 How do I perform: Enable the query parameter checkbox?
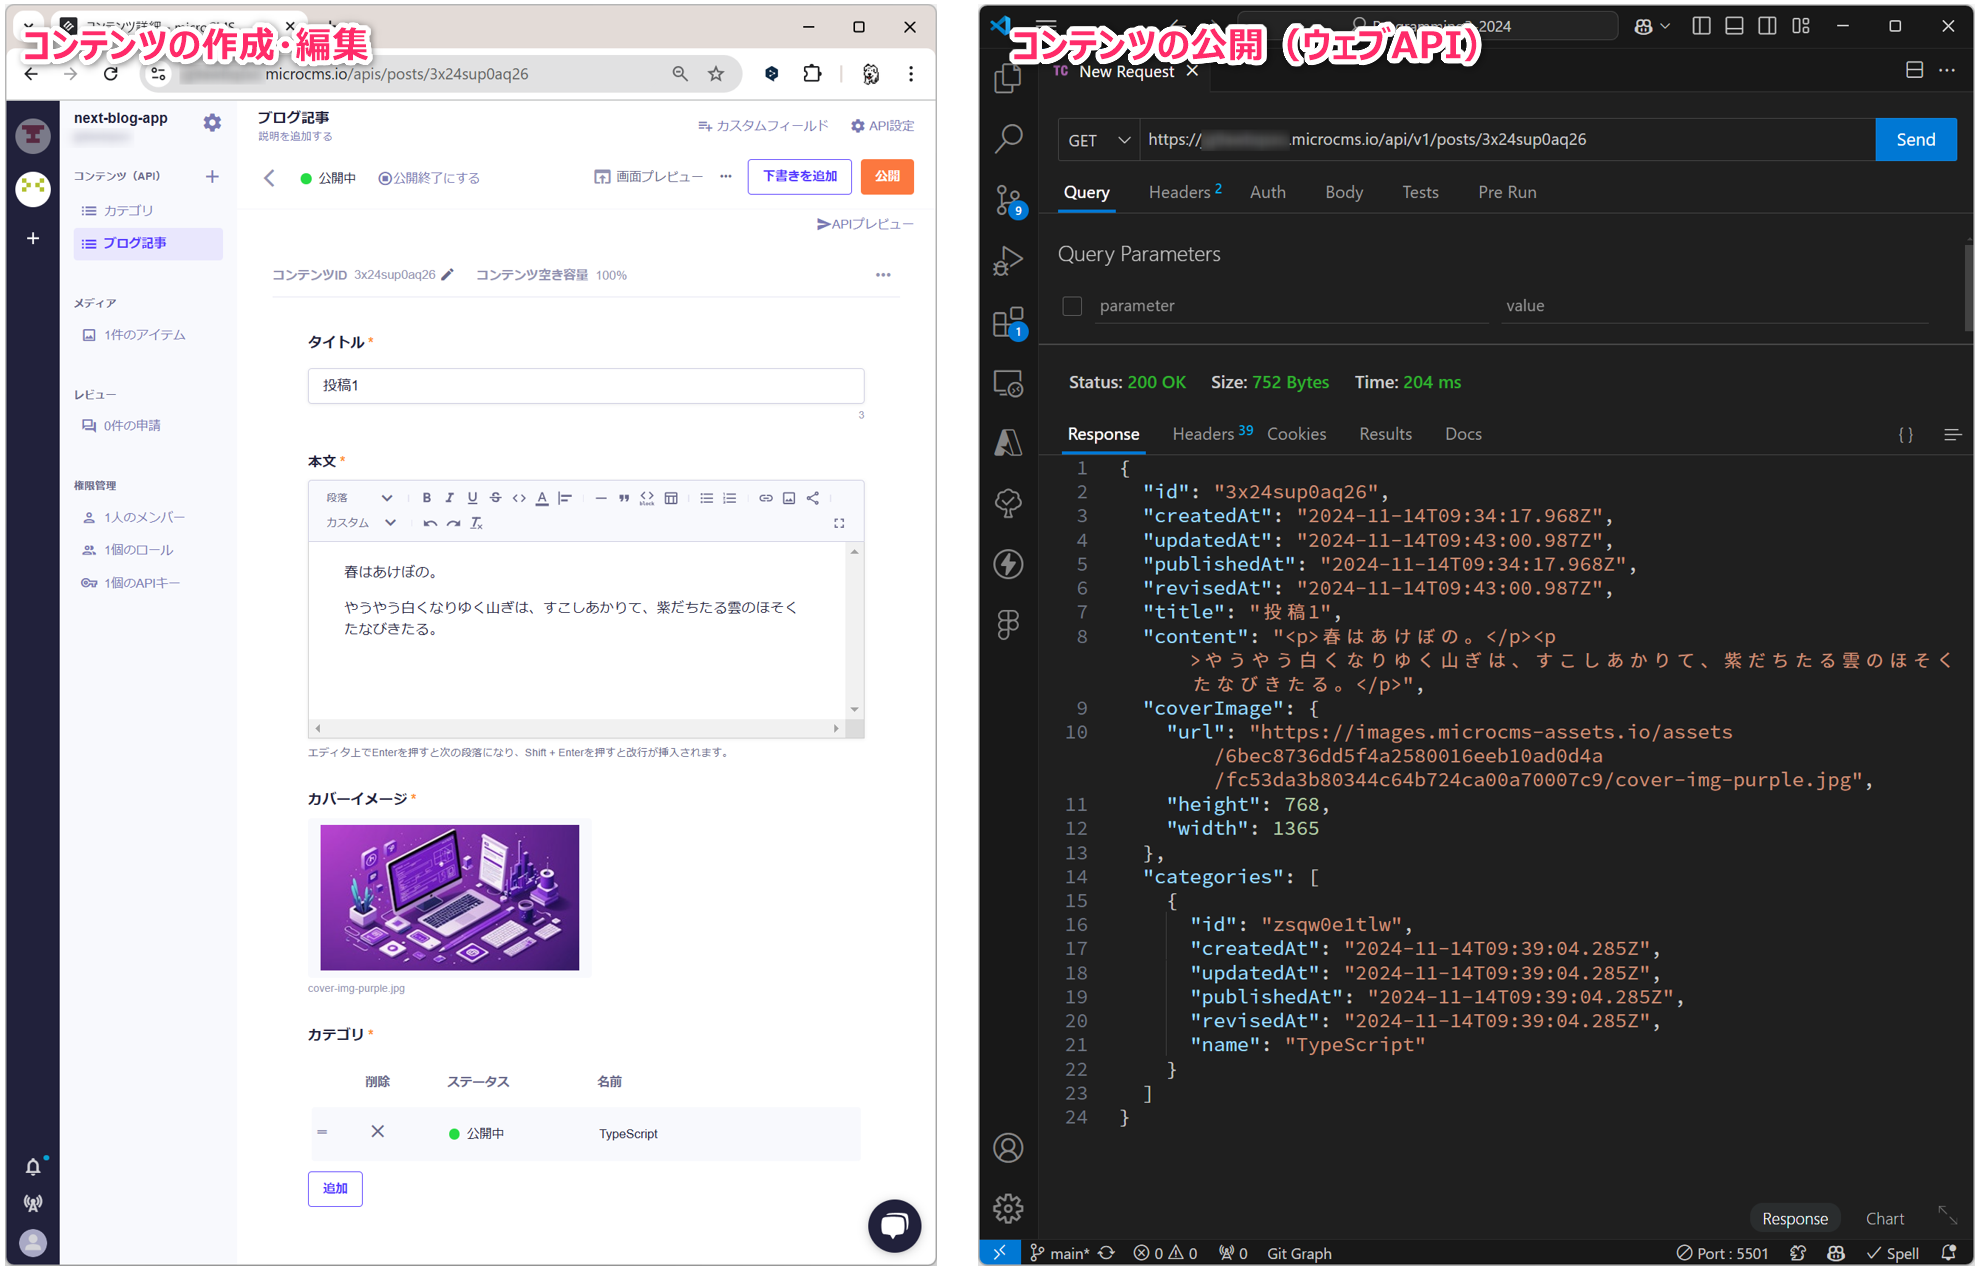pyautogui.click(x=1072, y=306)
